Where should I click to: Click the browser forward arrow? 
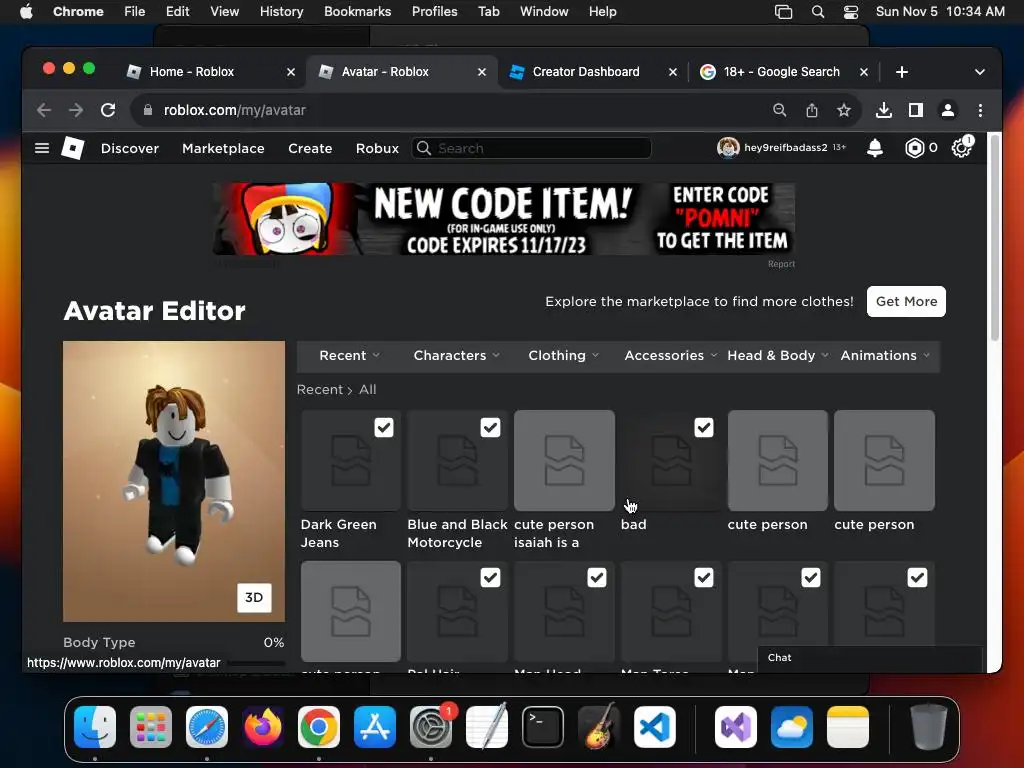pyautogui.click(x=76, y=110)
